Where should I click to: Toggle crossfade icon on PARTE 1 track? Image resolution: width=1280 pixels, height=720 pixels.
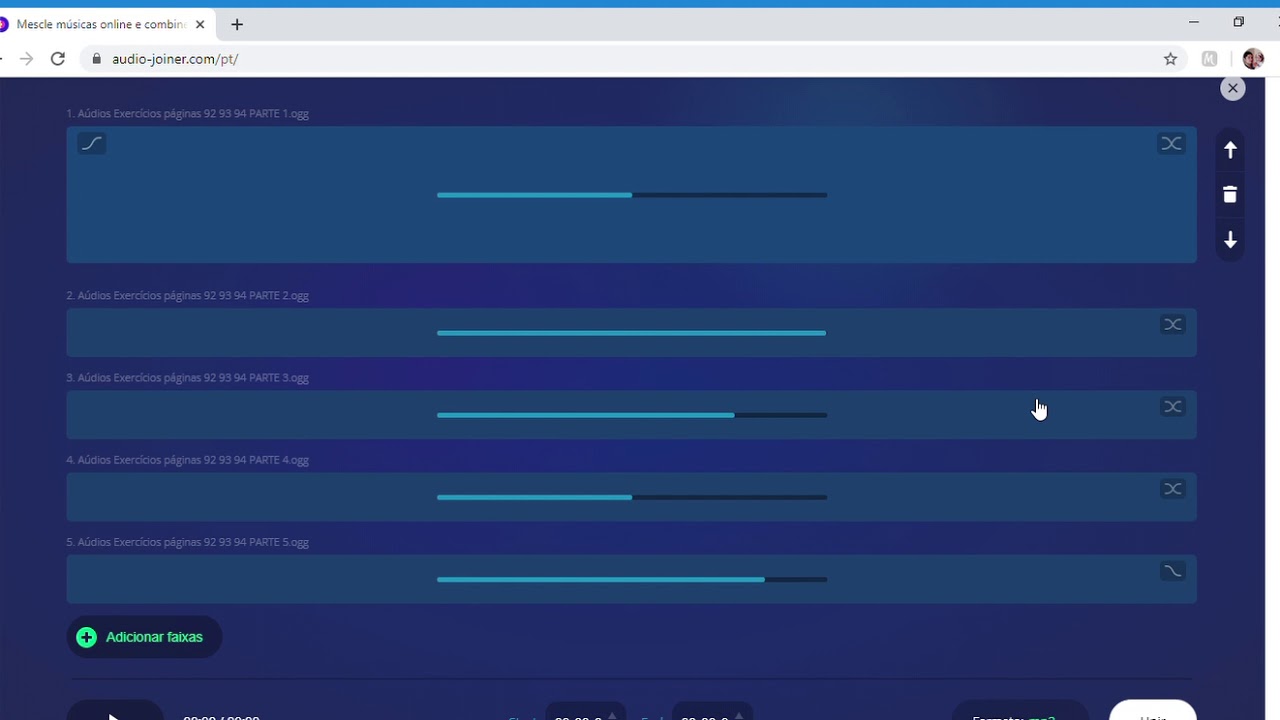(1171, 143)
